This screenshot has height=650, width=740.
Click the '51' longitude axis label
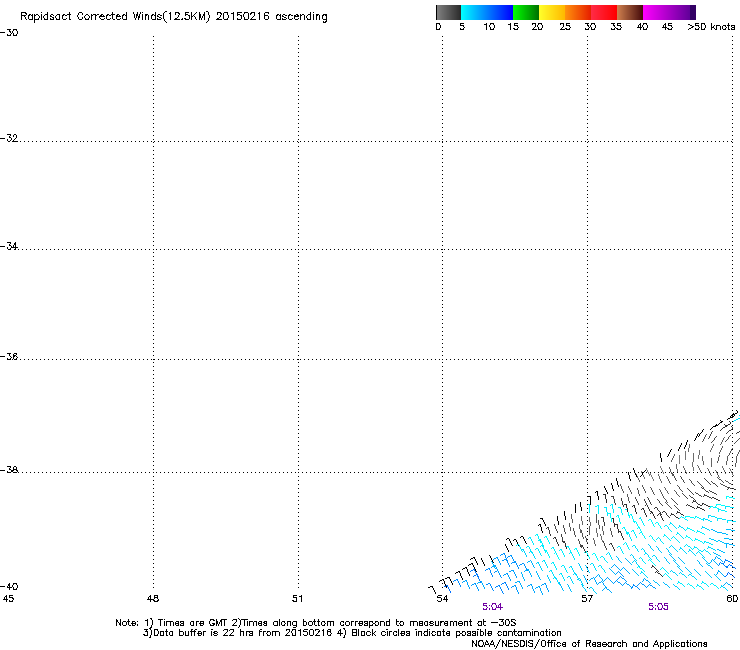297,599
